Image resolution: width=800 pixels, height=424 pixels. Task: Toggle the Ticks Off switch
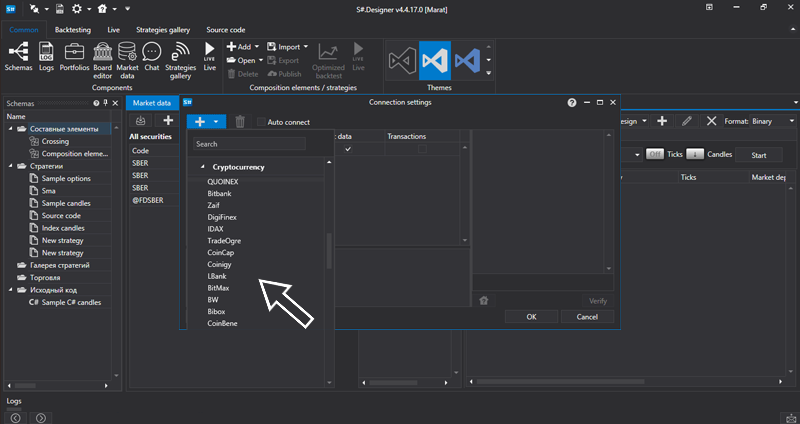[655, 155]
